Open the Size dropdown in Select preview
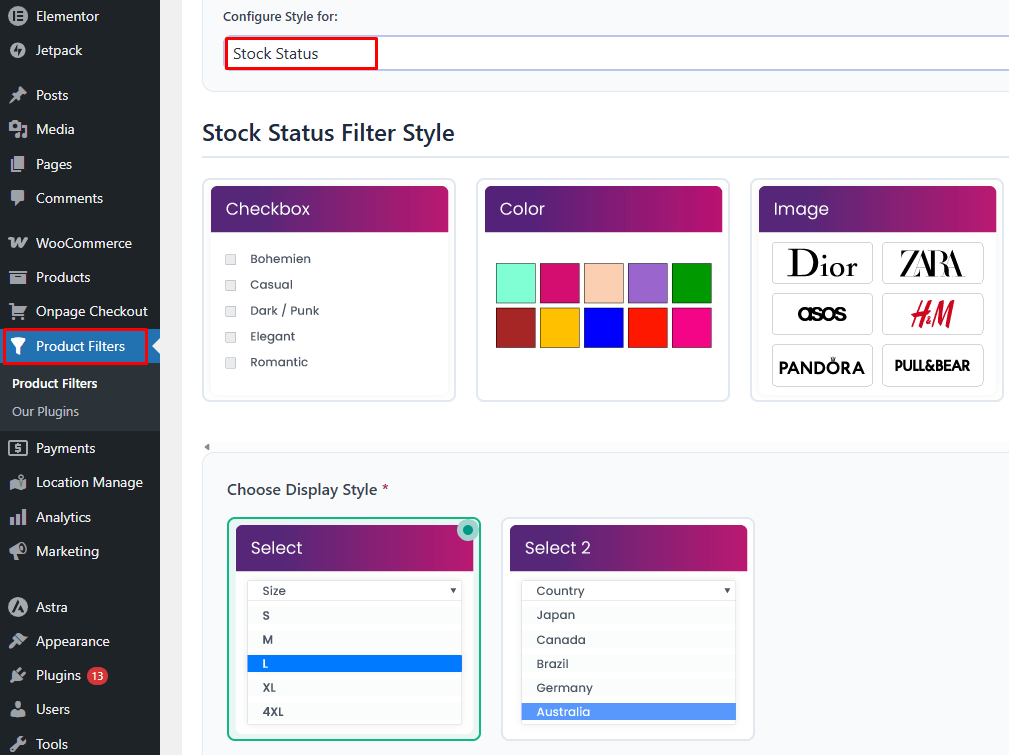 point(354,590)
